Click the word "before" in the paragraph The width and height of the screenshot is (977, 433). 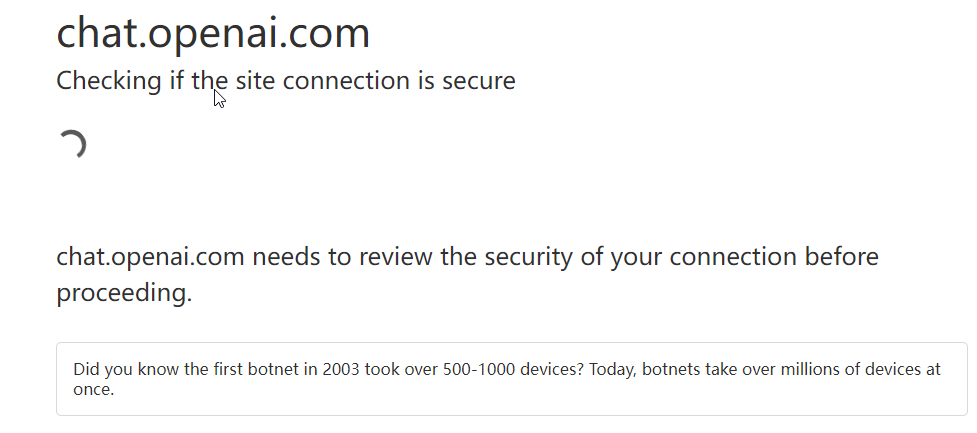click(841, 257)
